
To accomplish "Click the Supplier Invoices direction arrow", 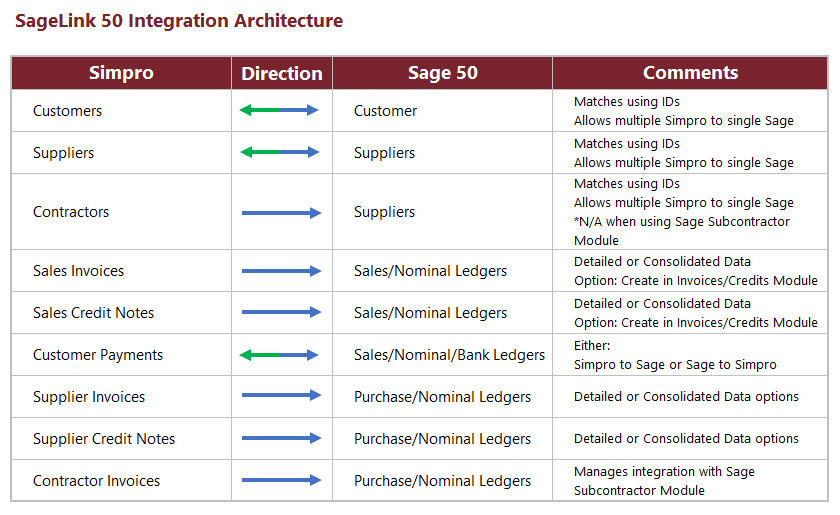I will click(x=281, y=396).
